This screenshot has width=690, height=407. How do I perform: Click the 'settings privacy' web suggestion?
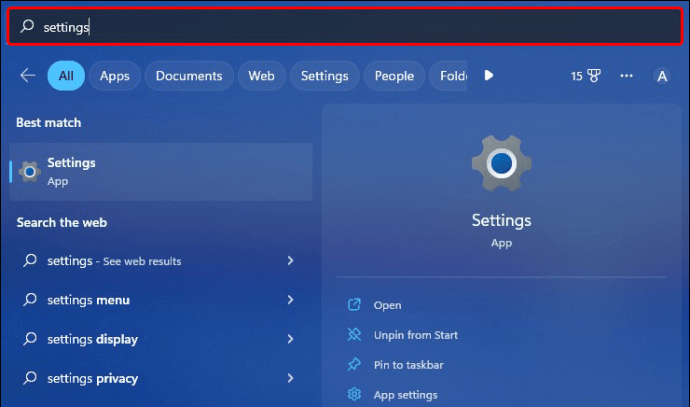92,378
